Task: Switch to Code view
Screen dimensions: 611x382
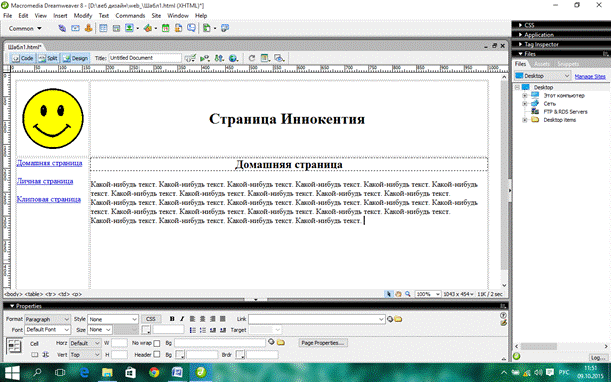Action: tap(23, 58)
